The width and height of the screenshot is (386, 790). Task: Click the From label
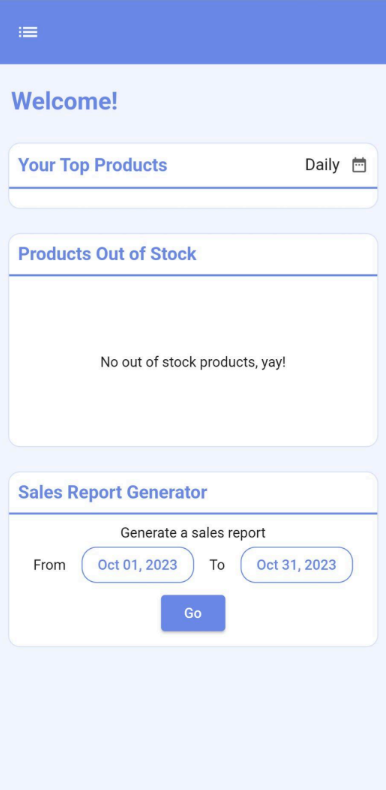pos(49,565)
